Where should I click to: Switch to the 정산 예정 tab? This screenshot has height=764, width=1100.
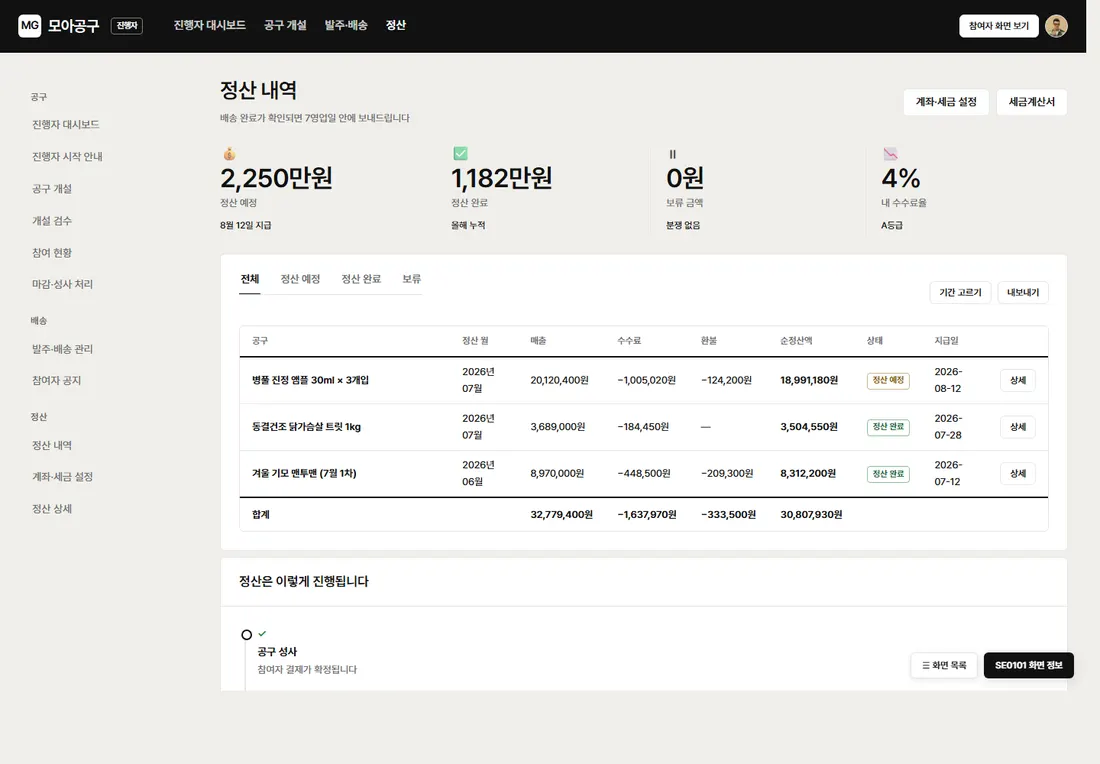(x=300, y=279)
